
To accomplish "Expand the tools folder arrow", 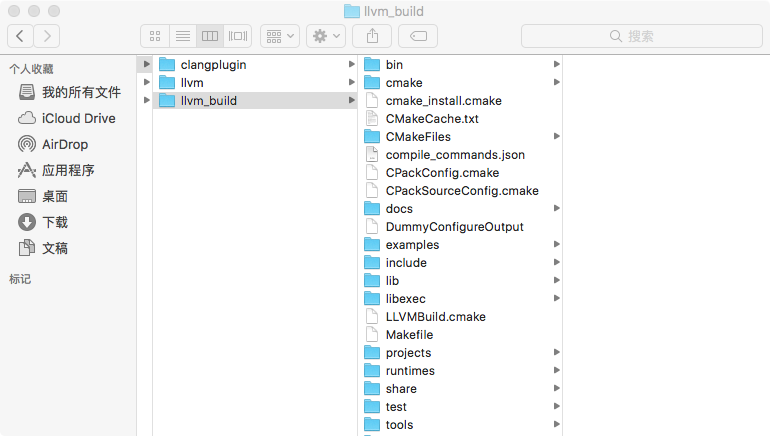I will [556, 424].
